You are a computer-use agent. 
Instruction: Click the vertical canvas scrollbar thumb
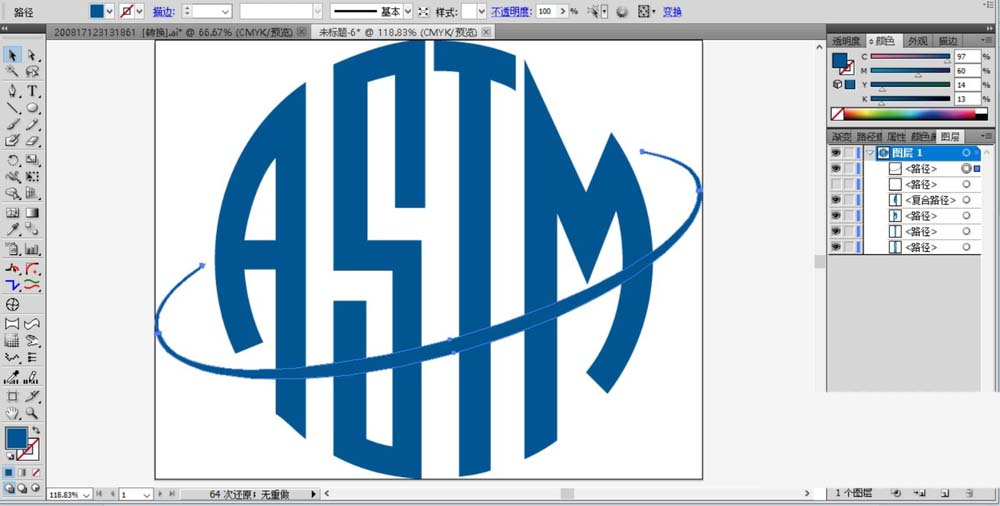tap(820, 262)
